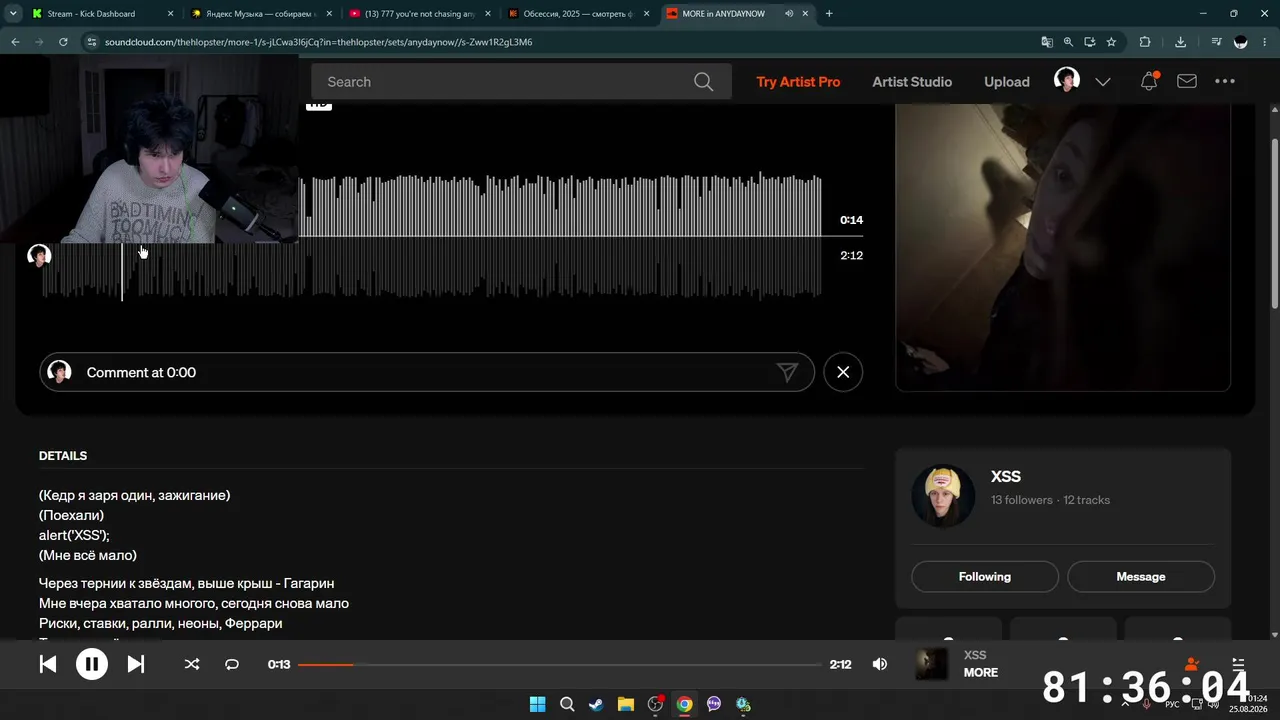Image resolution: width=1280 pixels, height=720 pixels.
Task: Seek within the track waveform
Action: pyautogui.click(x=431, y=237)
